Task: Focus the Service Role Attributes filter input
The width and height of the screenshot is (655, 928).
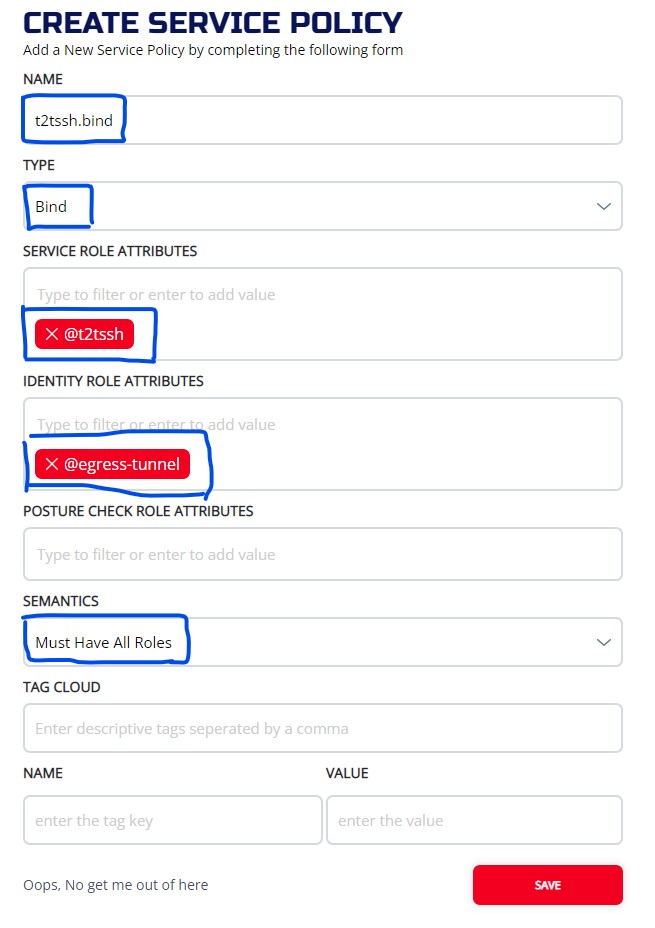Action: [322, 295]
